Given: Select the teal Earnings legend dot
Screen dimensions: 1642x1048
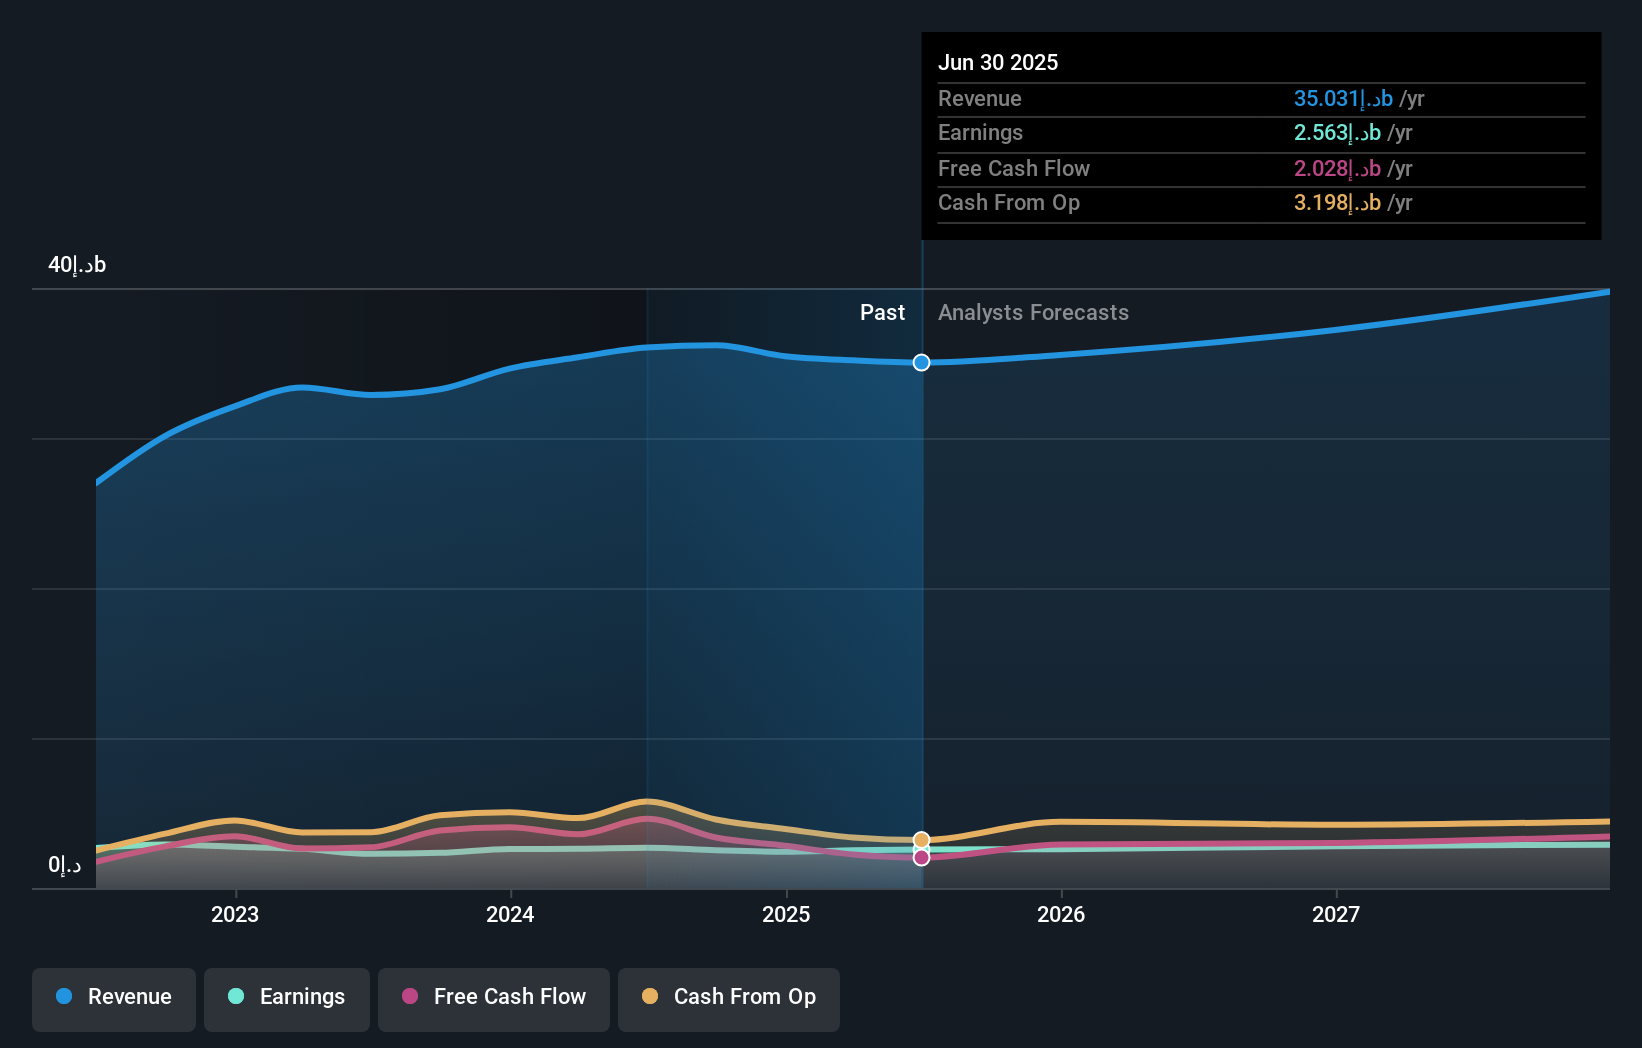Looking at the screenshot, I should [x=233, y=997].
